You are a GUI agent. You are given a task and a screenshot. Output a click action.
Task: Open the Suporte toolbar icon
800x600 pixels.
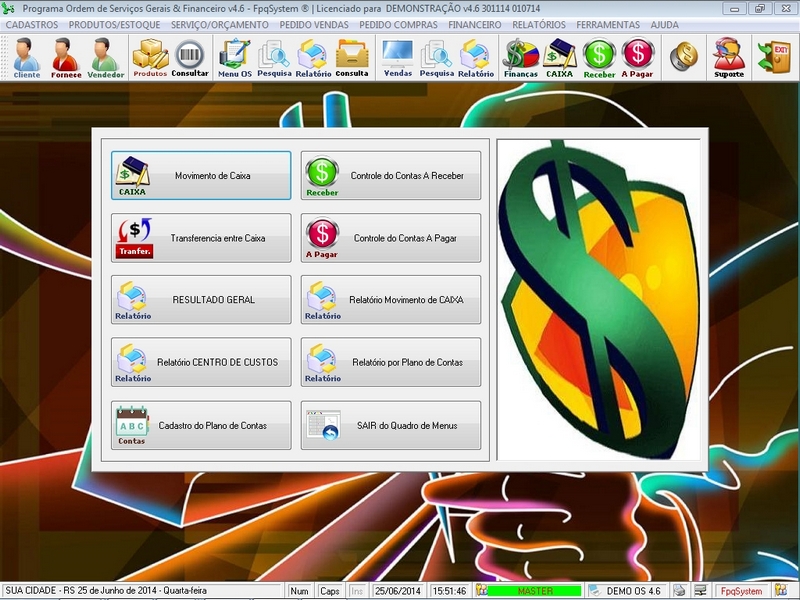tap(727, 55)
